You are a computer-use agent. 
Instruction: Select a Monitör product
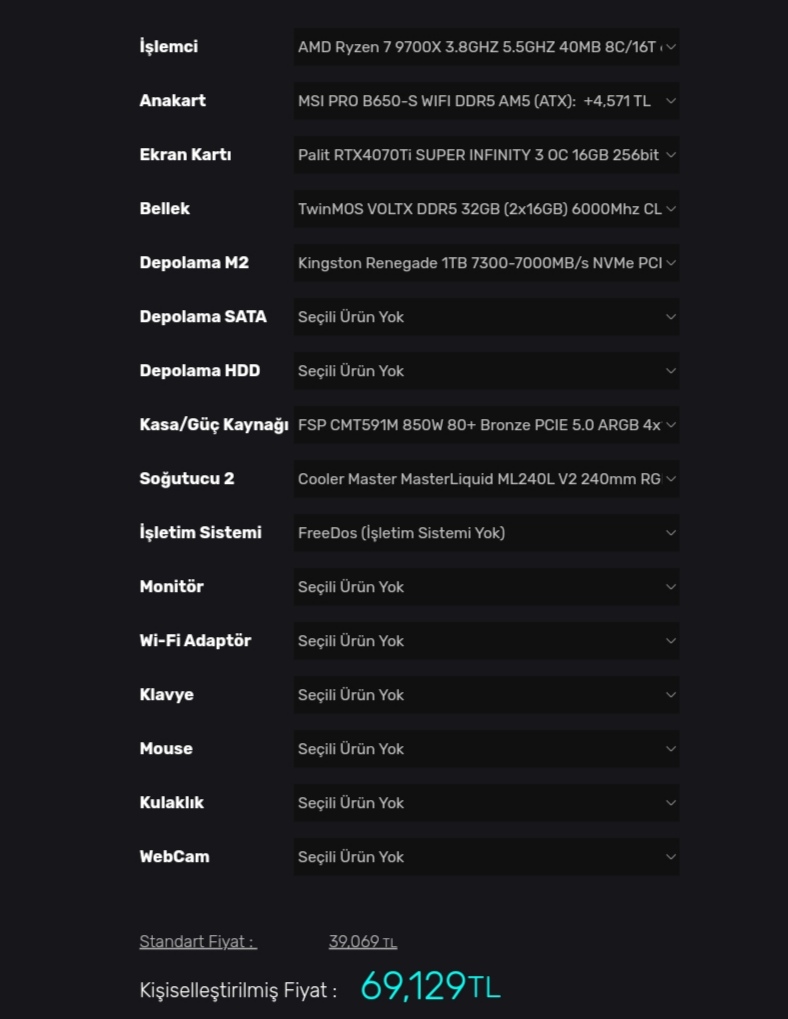486,587
